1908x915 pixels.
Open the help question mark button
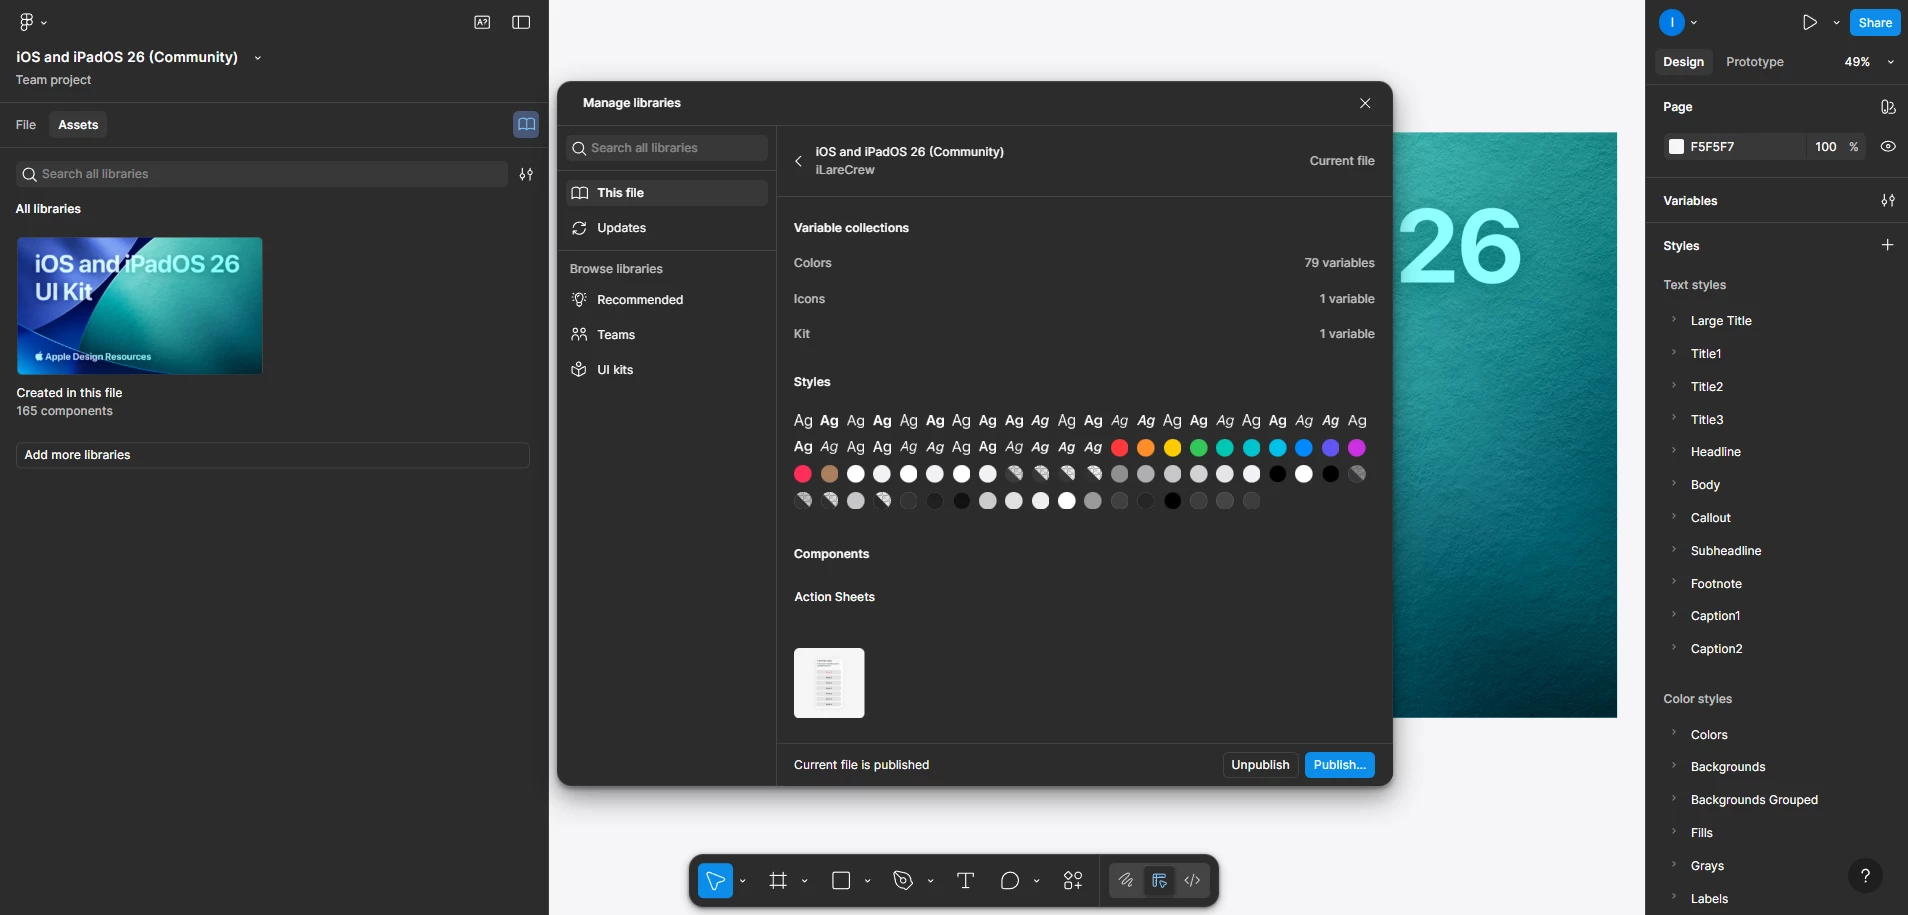click(x=1865, y=876)
